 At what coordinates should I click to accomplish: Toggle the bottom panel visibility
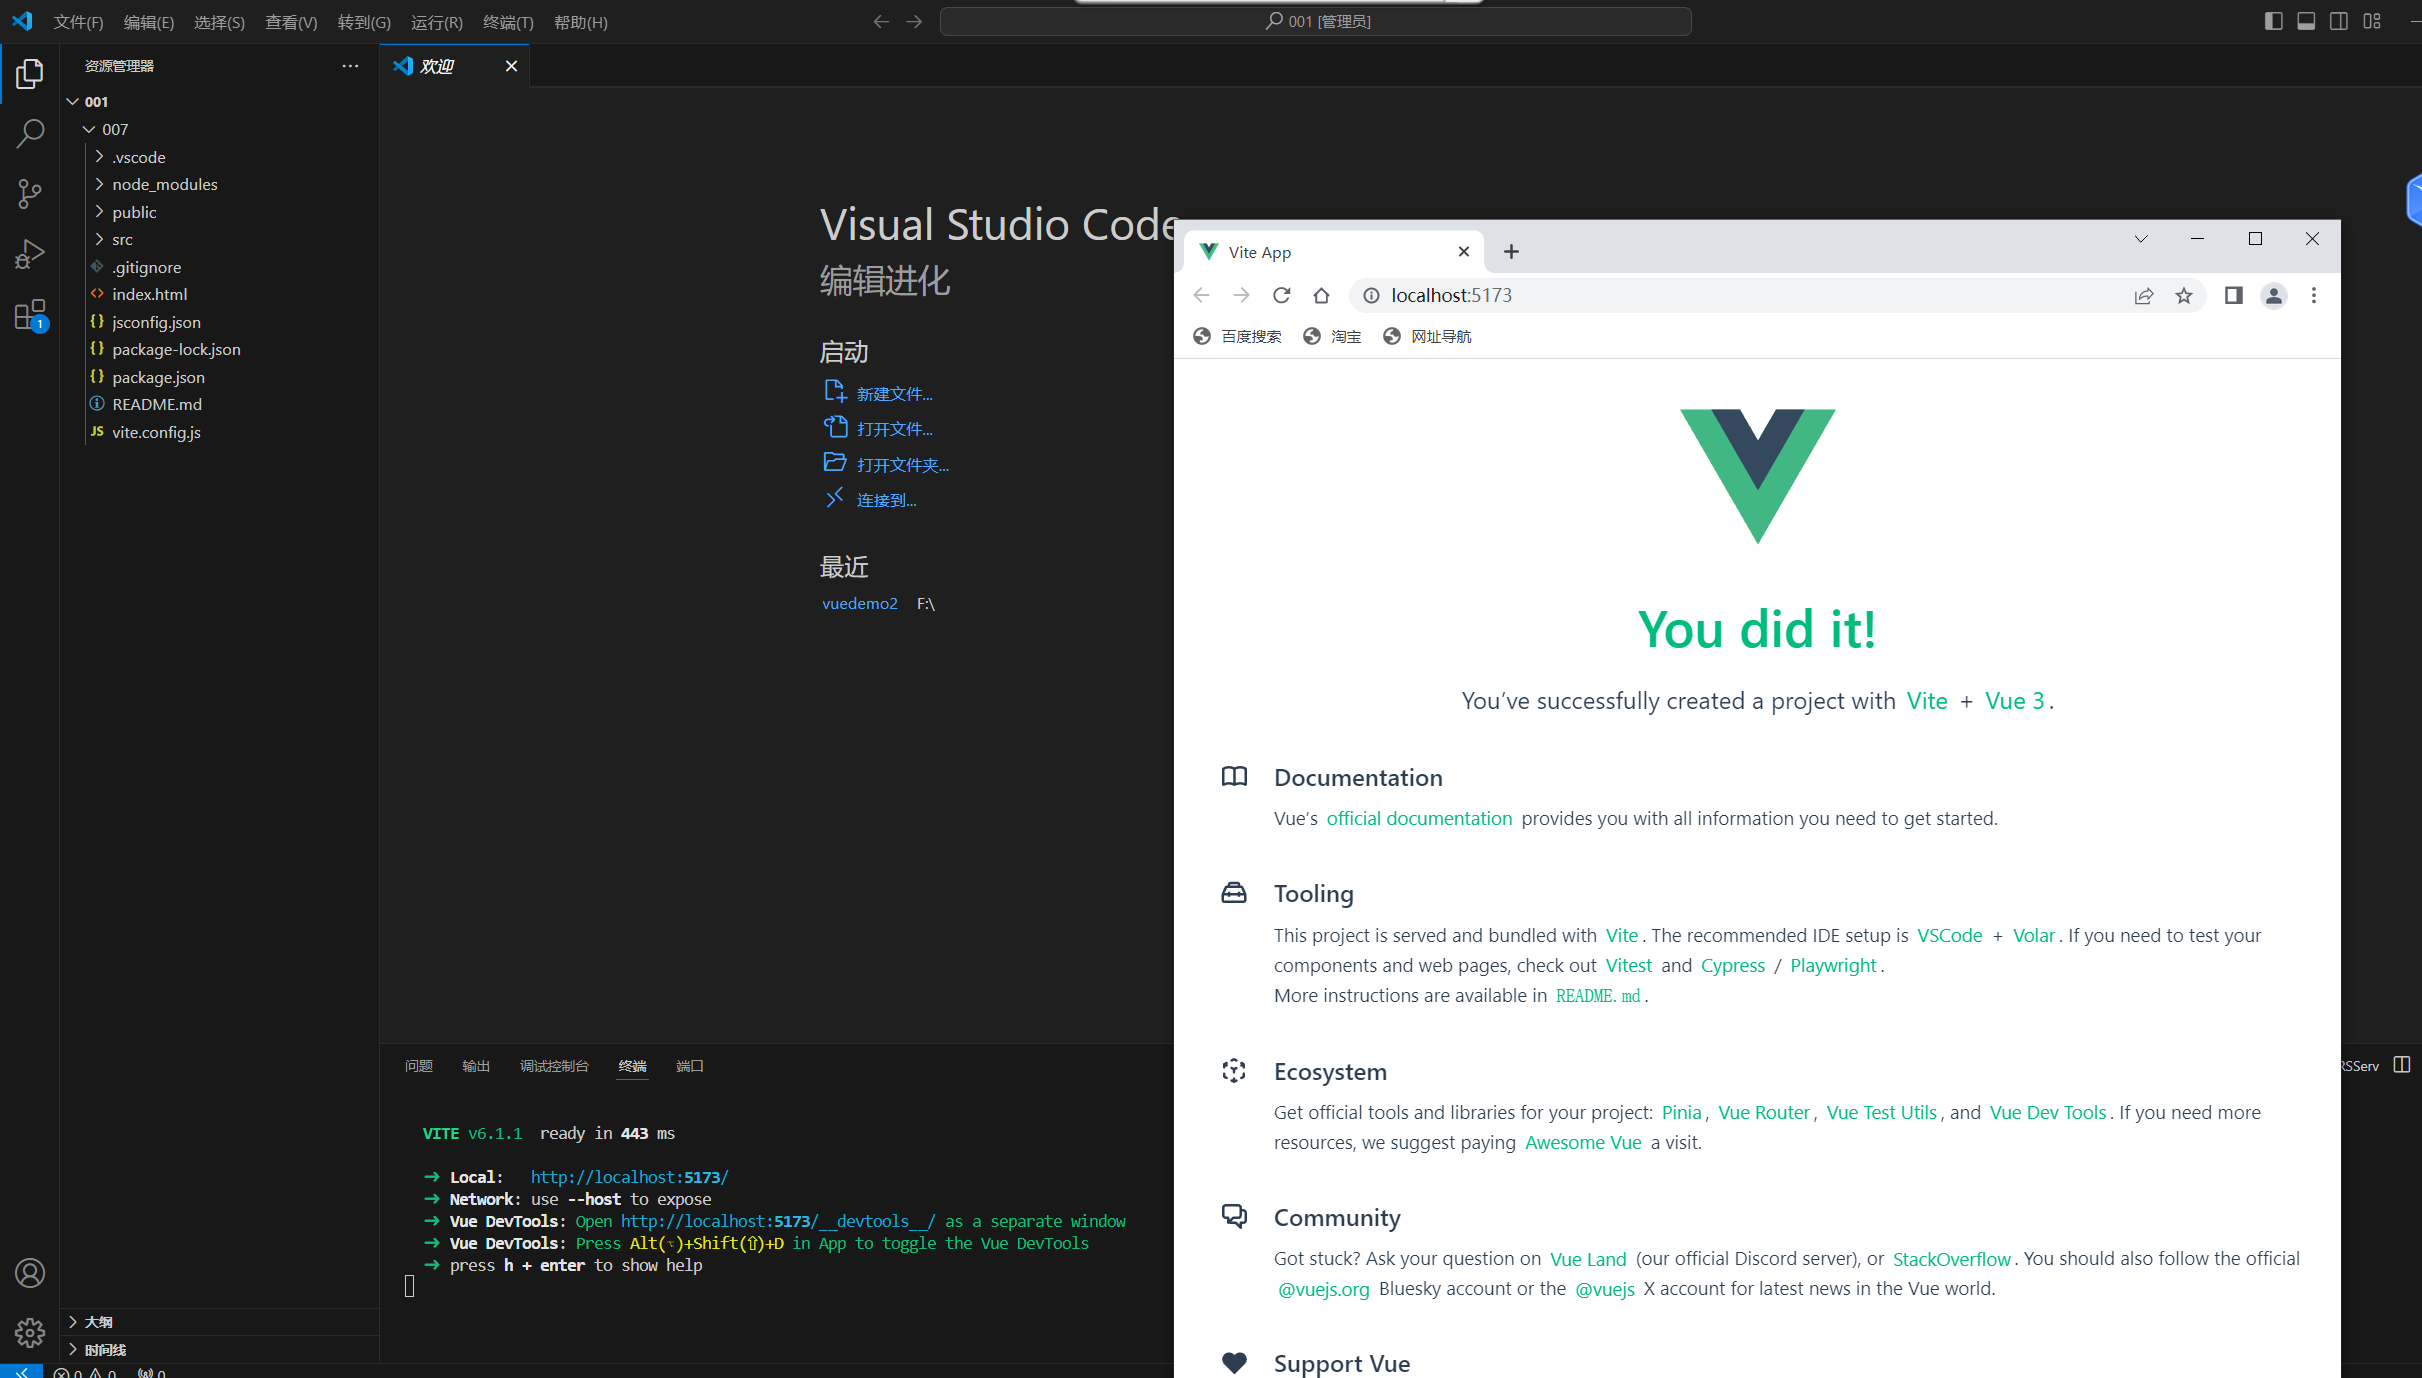(2306, 21)
